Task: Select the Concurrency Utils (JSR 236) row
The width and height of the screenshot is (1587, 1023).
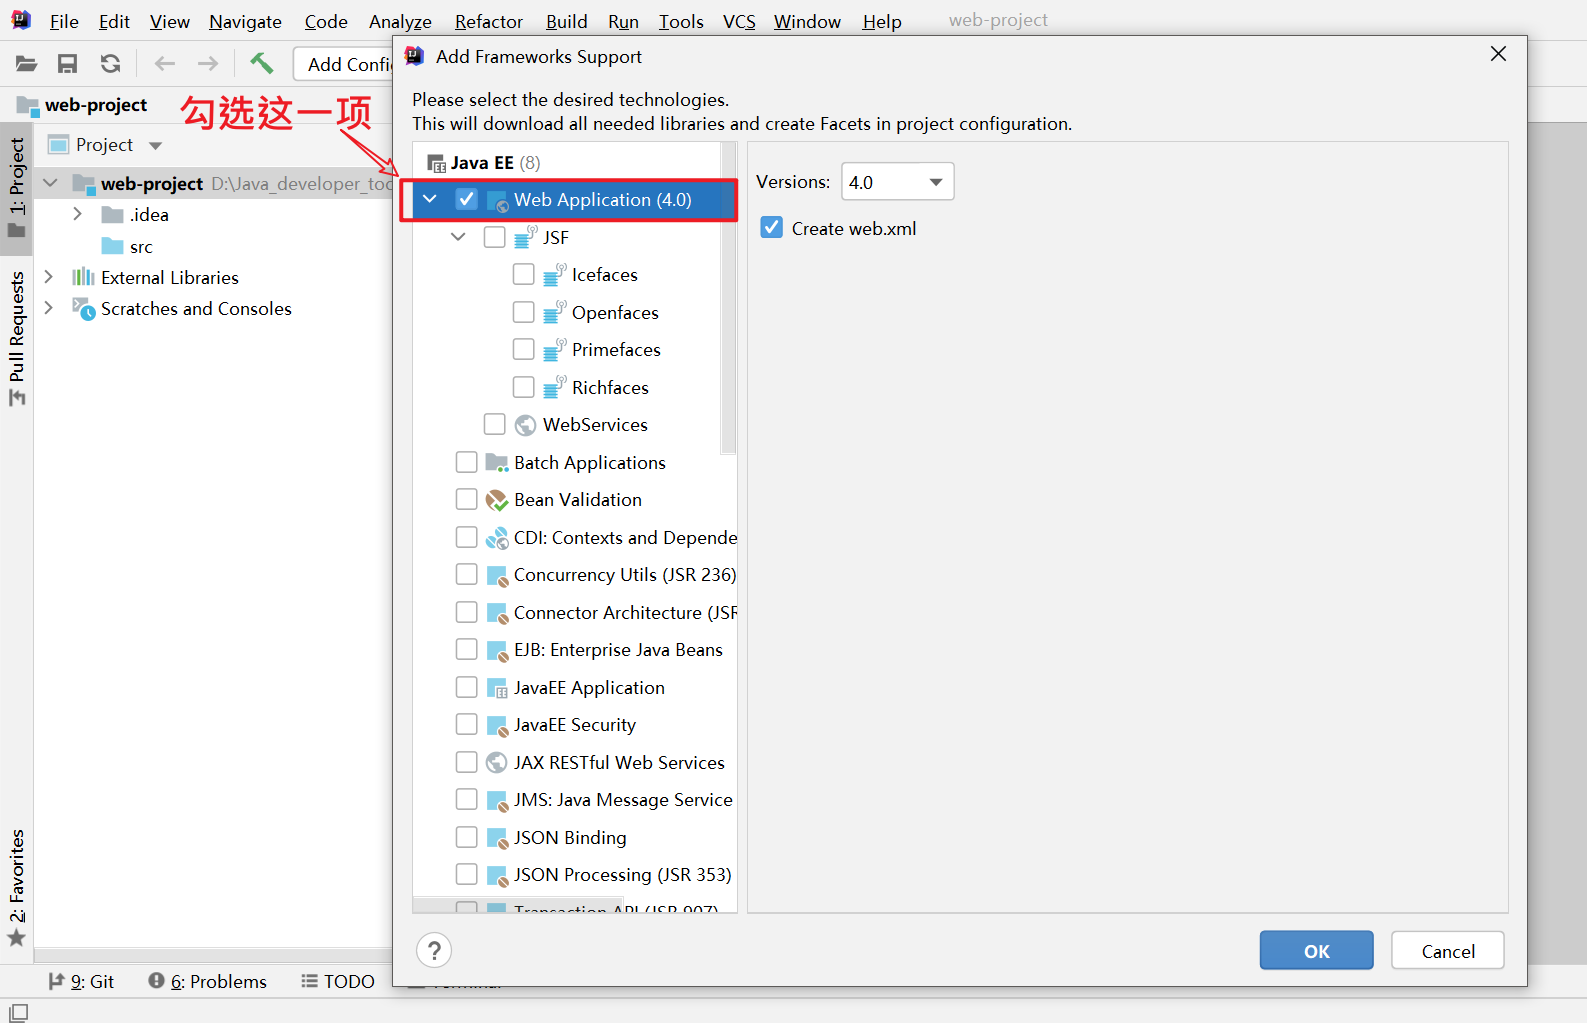Action: 575,575
